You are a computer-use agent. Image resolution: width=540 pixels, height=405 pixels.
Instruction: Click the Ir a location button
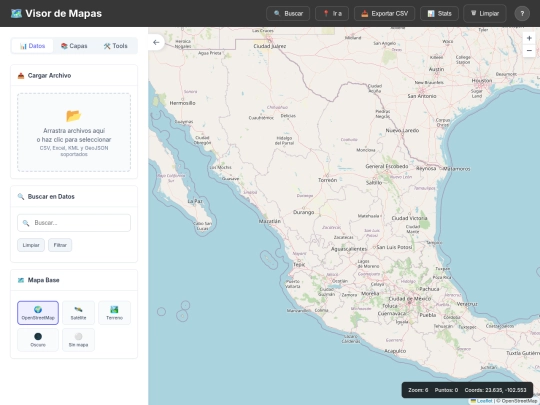(x=332, y=13)
